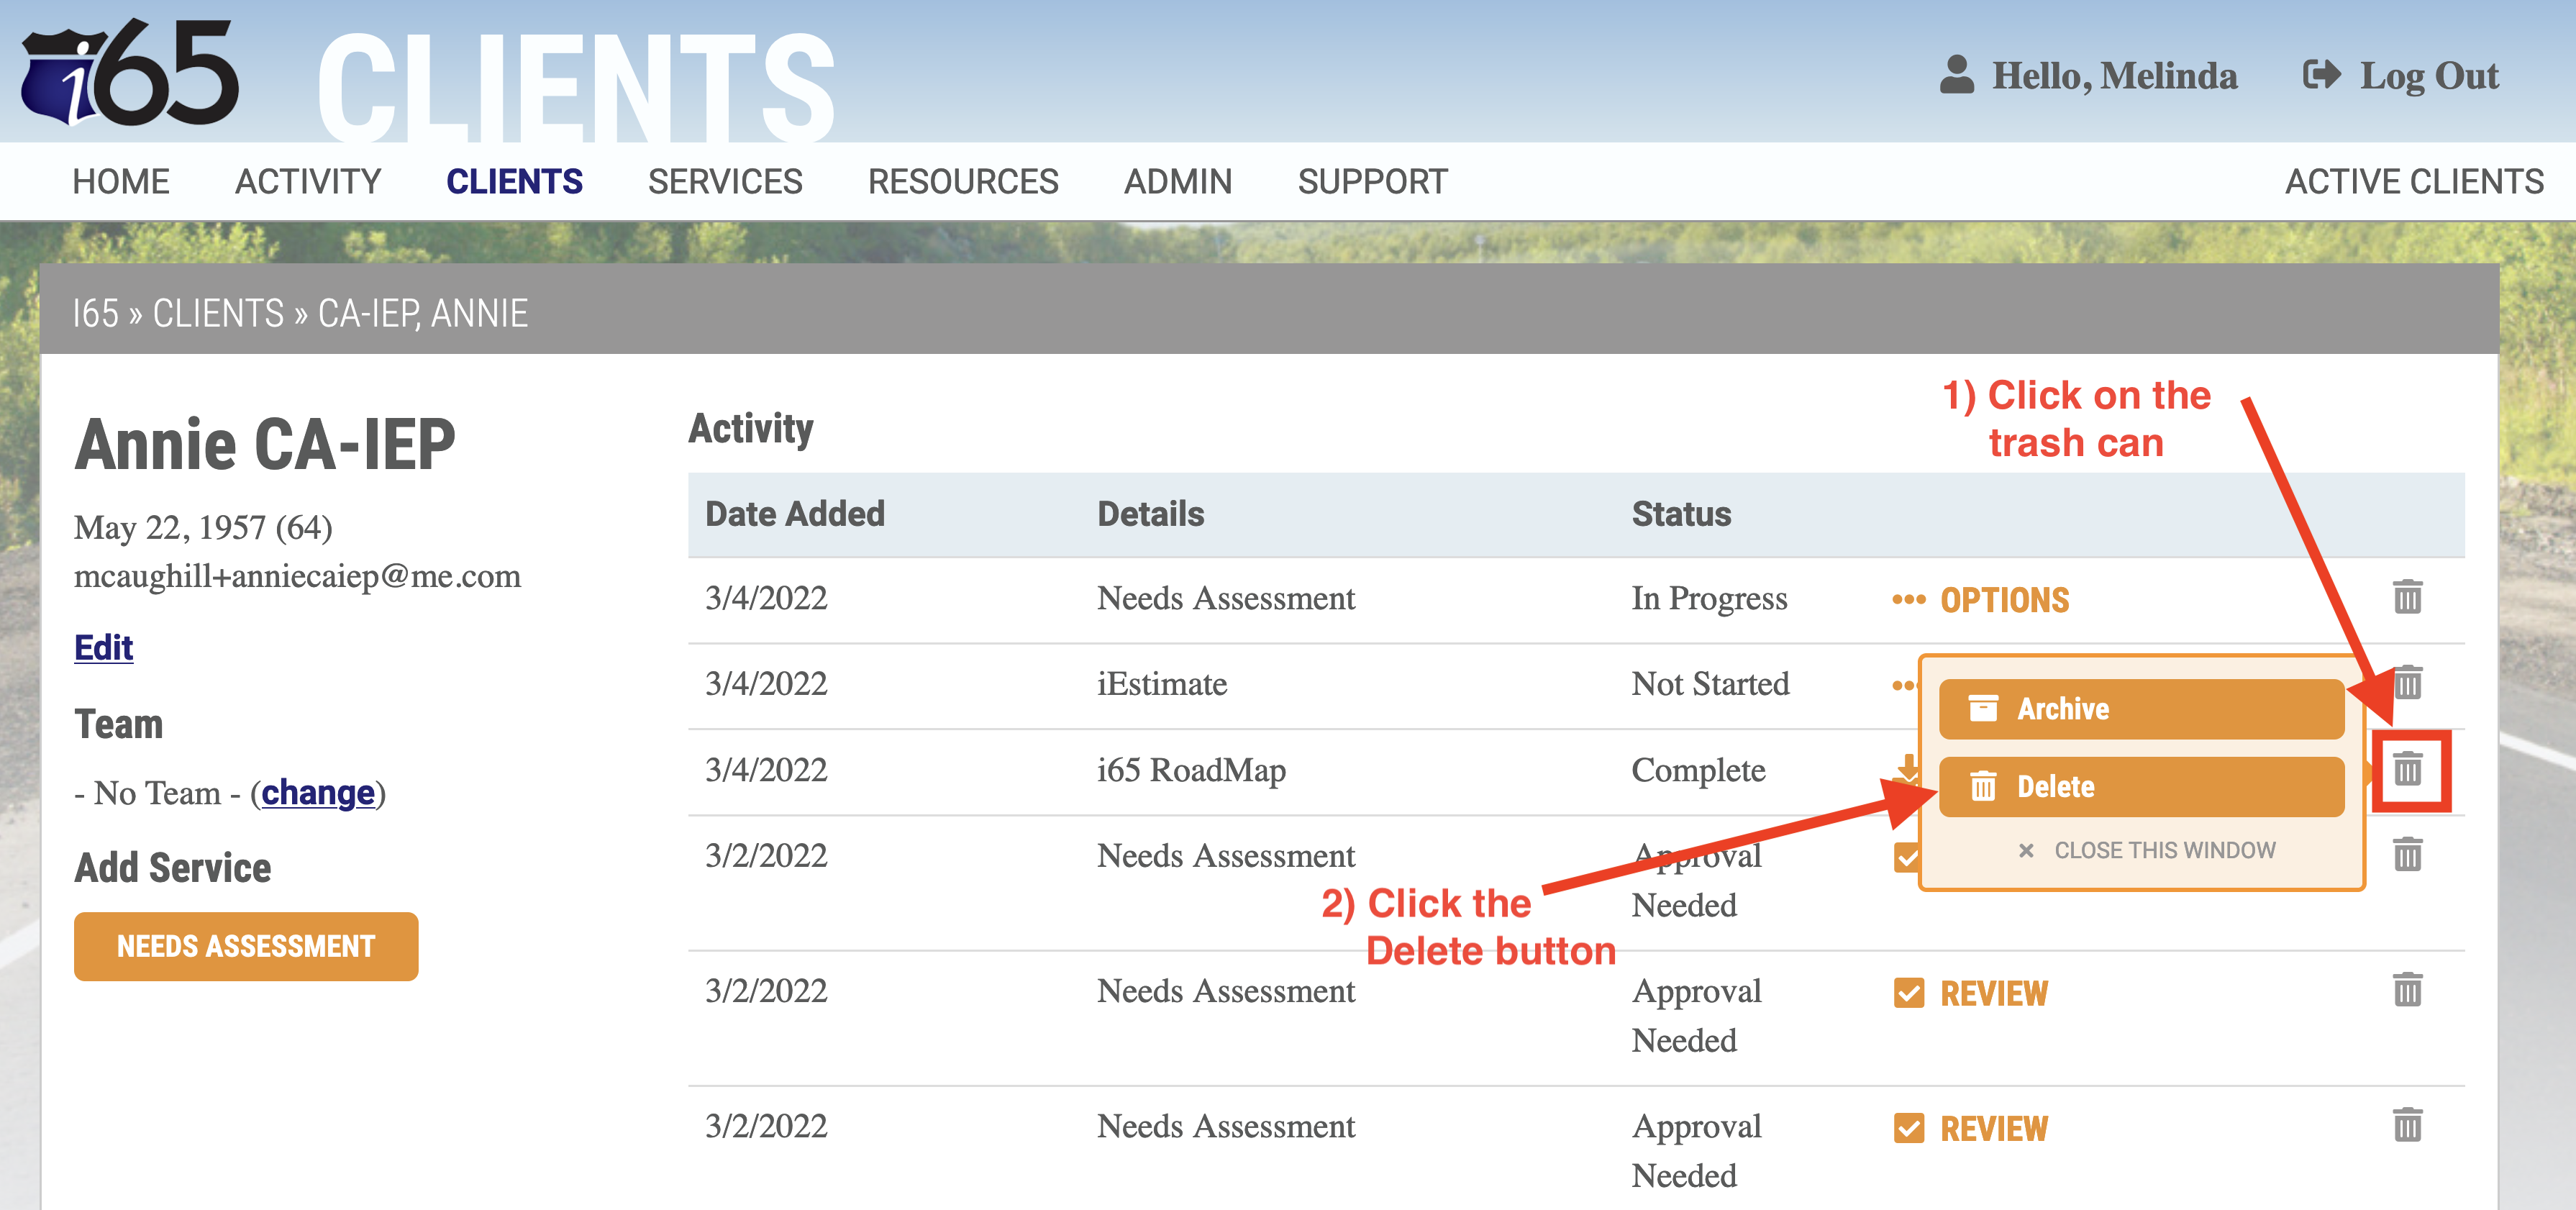Click CLIENTS in the breadcrumb path
Screen dimensions: 2576x1210
point(218,314)
